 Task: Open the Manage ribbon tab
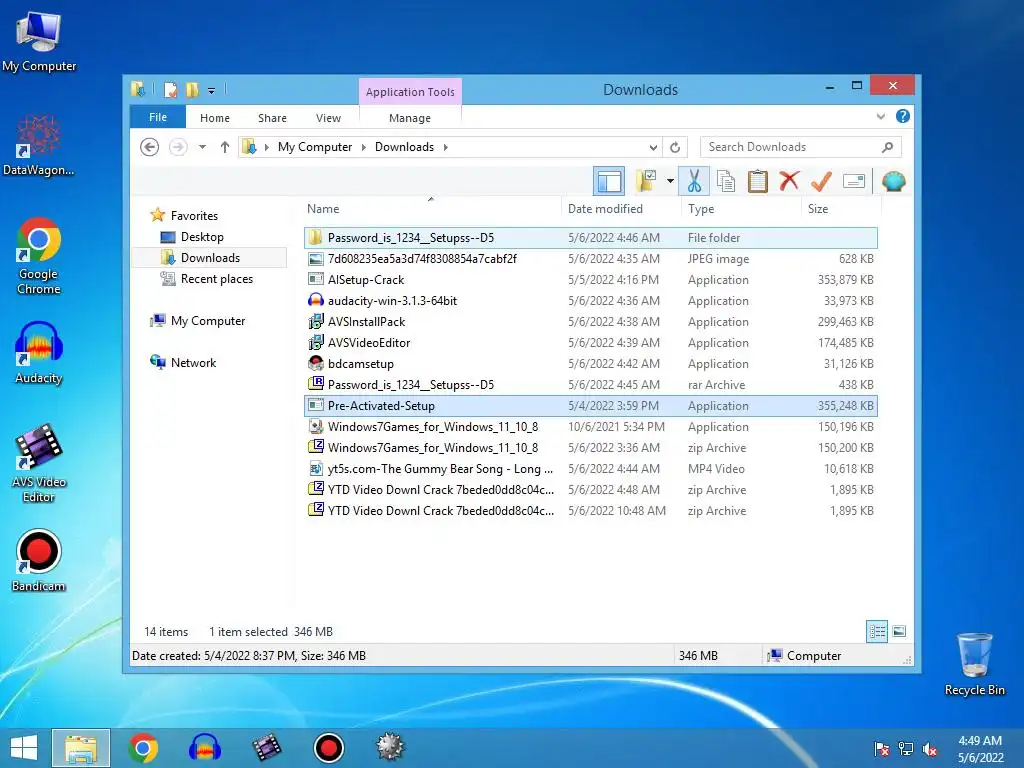click(x=409, y=118)
